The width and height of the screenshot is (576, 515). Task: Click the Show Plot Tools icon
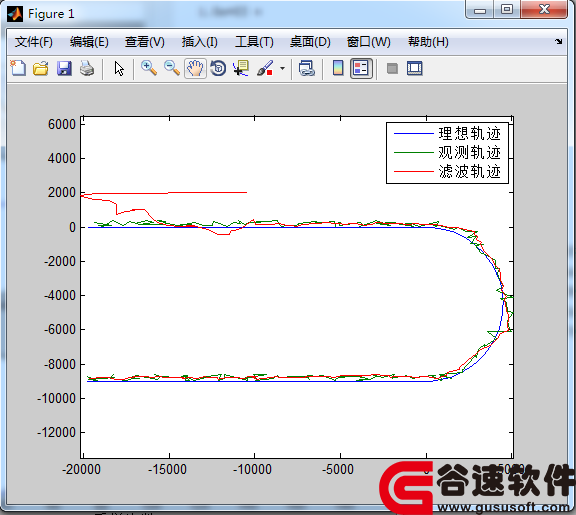click(415, 68)
